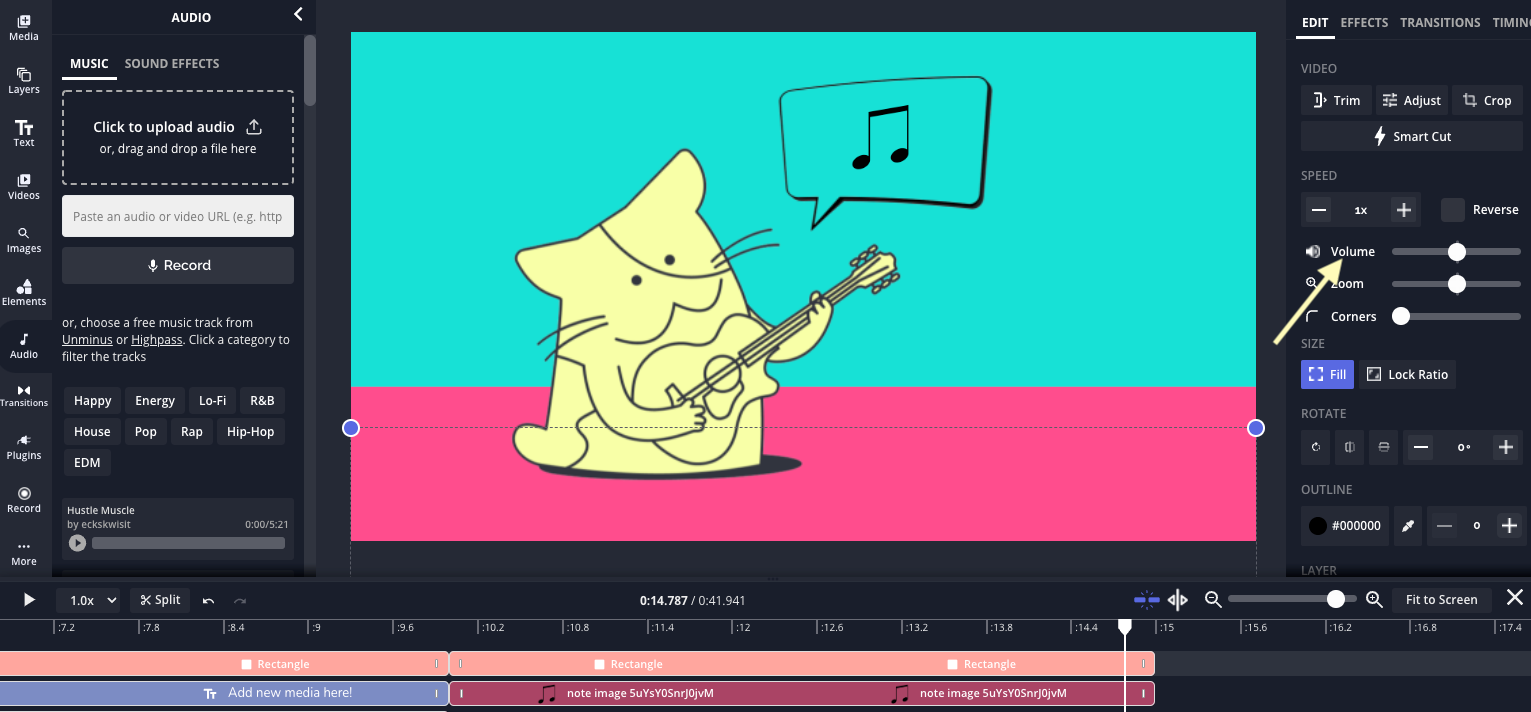Image resolution: width=1531 pixels, height=712 pixels.
Task: Toggle the Lock Ratio option
Action: pos(1407,374)
